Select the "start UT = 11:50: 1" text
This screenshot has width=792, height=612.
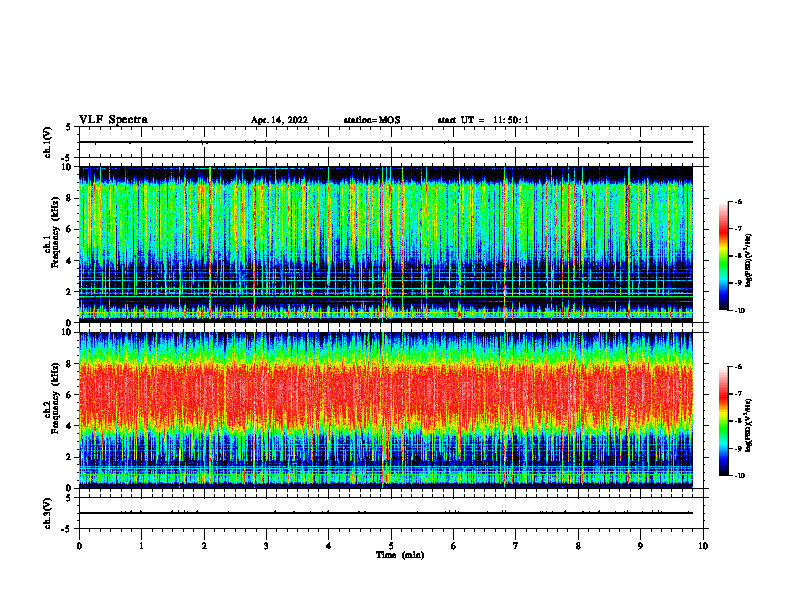(x=483, y=120)
